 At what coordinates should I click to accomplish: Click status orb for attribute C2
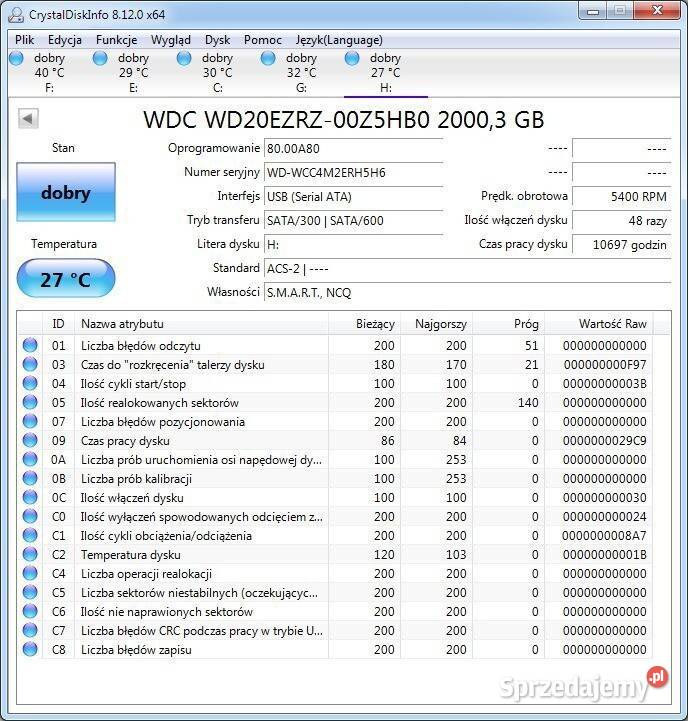[x=30, y=555]
